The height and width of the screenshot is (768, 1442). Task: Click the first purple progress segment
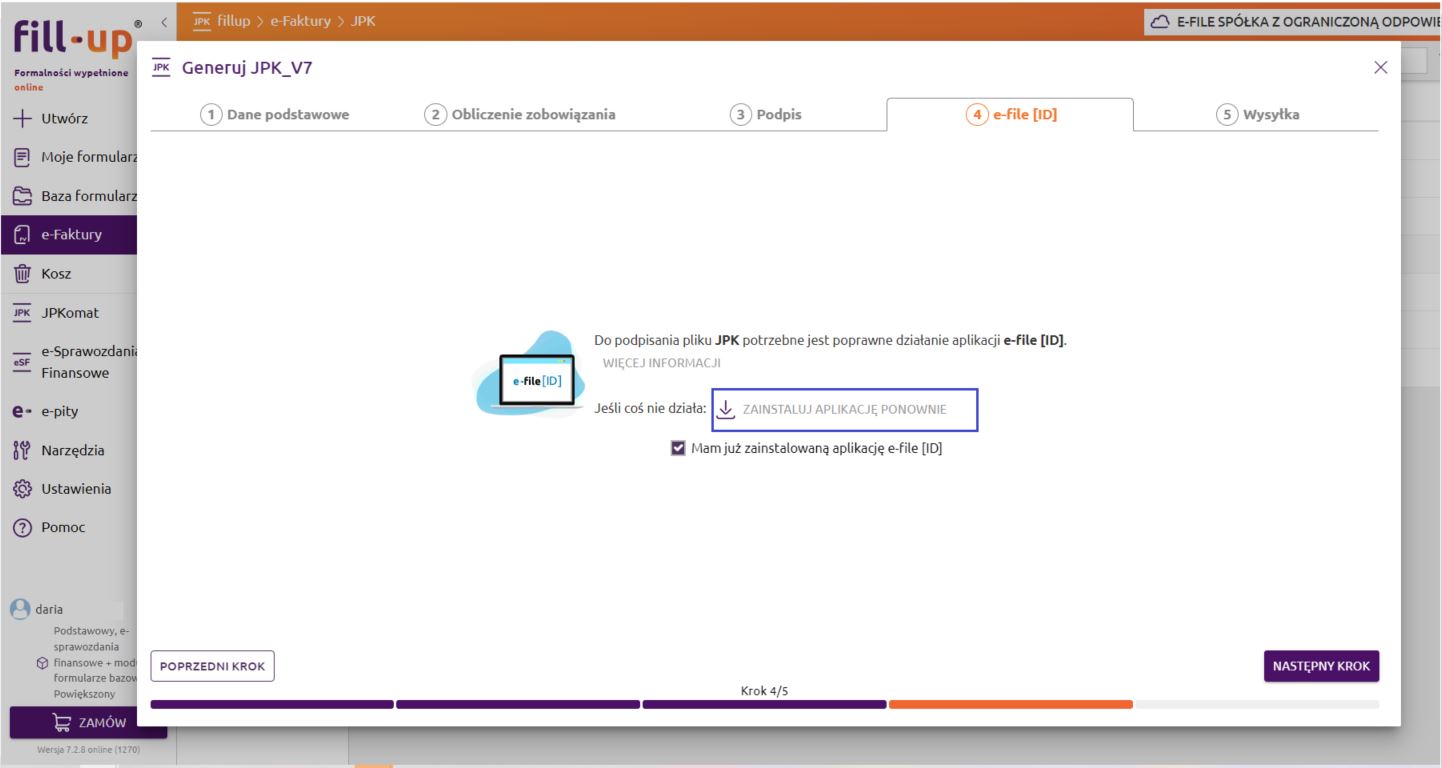272,704
